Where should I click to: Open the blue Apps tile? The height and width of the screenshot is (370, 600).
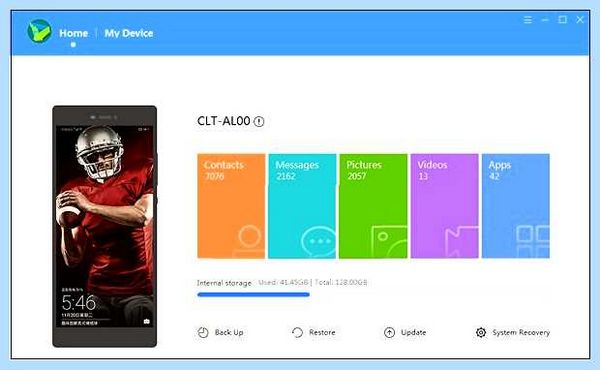516,206
